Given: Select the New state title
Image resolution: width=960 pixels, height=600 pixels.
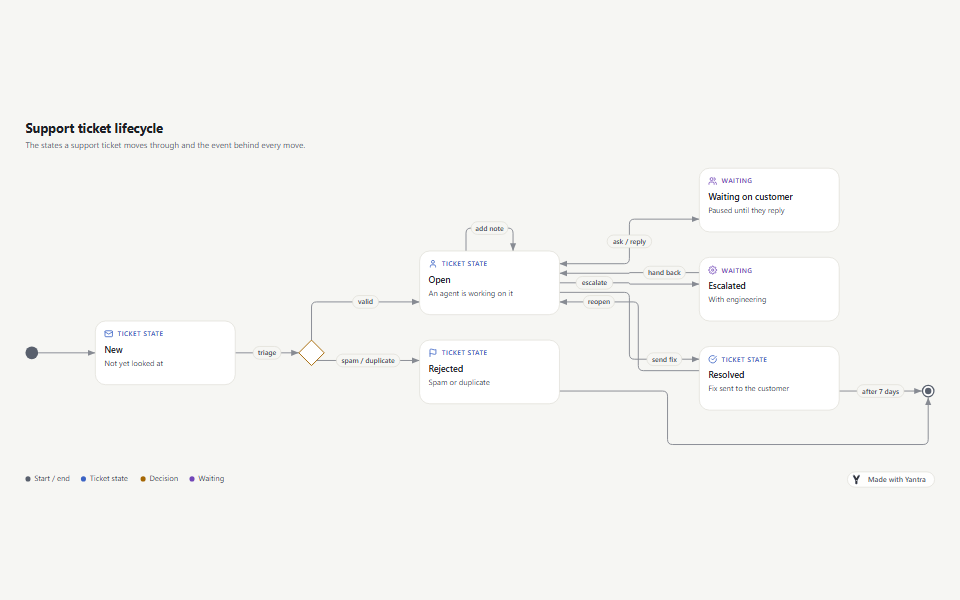Looking at the screenshot, I should 113,350.
